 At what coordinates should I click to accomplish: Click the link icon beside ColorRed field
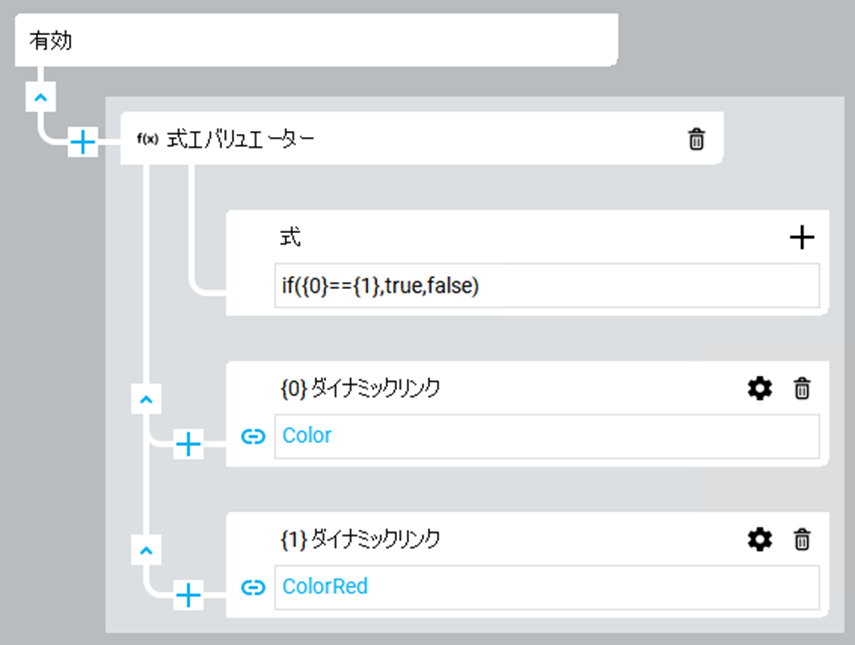(x=253, y=587)
